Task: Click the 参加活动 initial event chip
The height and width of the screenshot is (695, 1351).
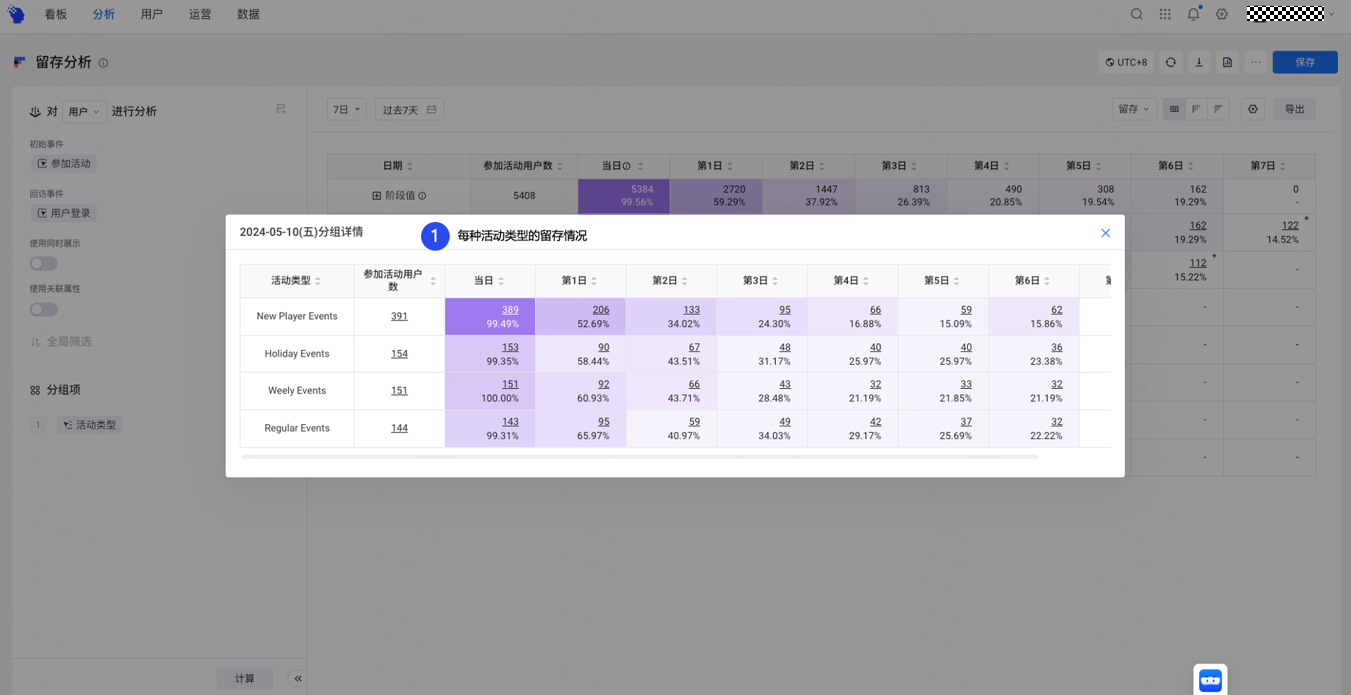Action: click(x=64, y=164)
